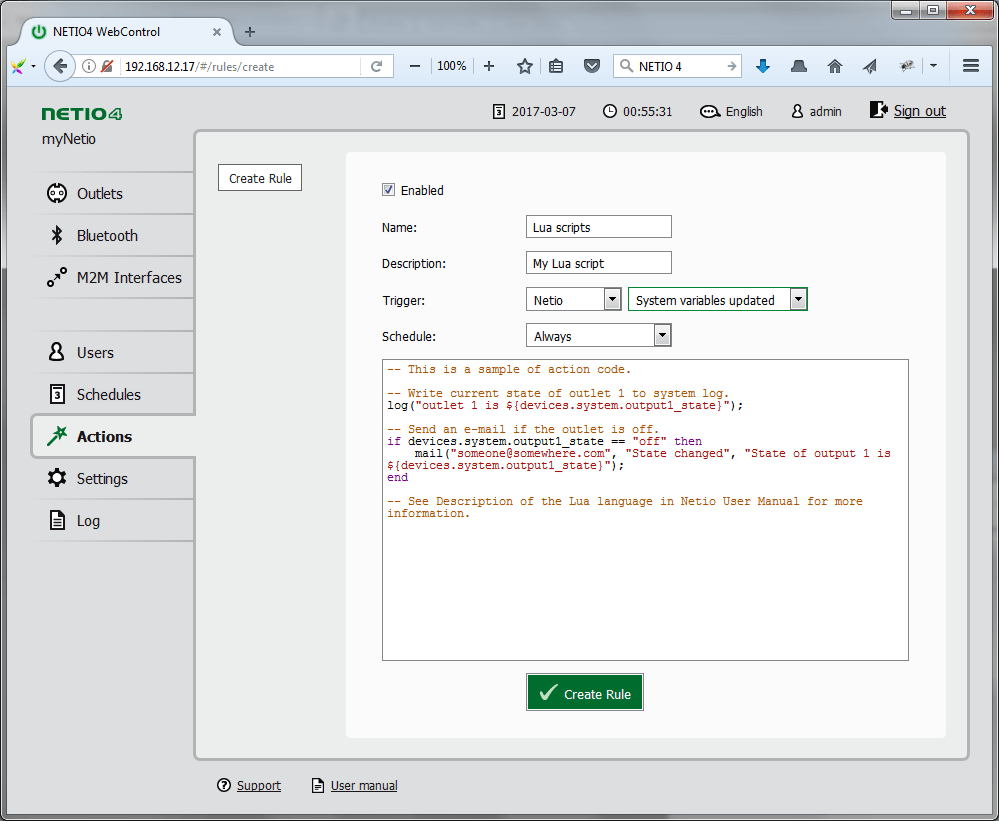Toggle the Enabled checkbox
Image resolution: width=999 pixels, height=821 pixels.
click(388, 190)
